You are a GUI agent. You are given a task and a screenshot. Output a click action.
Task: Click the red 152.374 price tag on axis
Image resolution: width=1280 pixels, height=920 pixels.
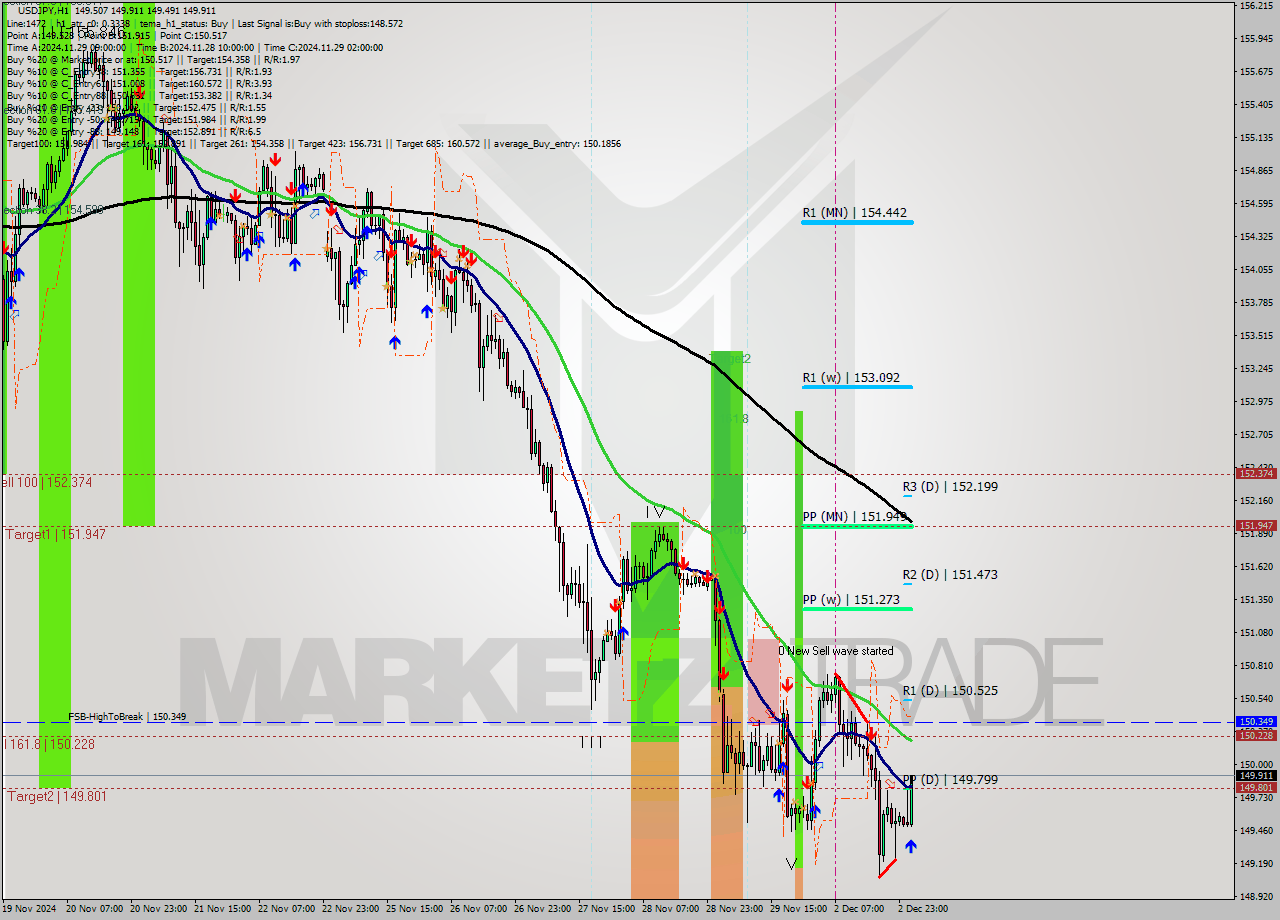click(1256, 474)
